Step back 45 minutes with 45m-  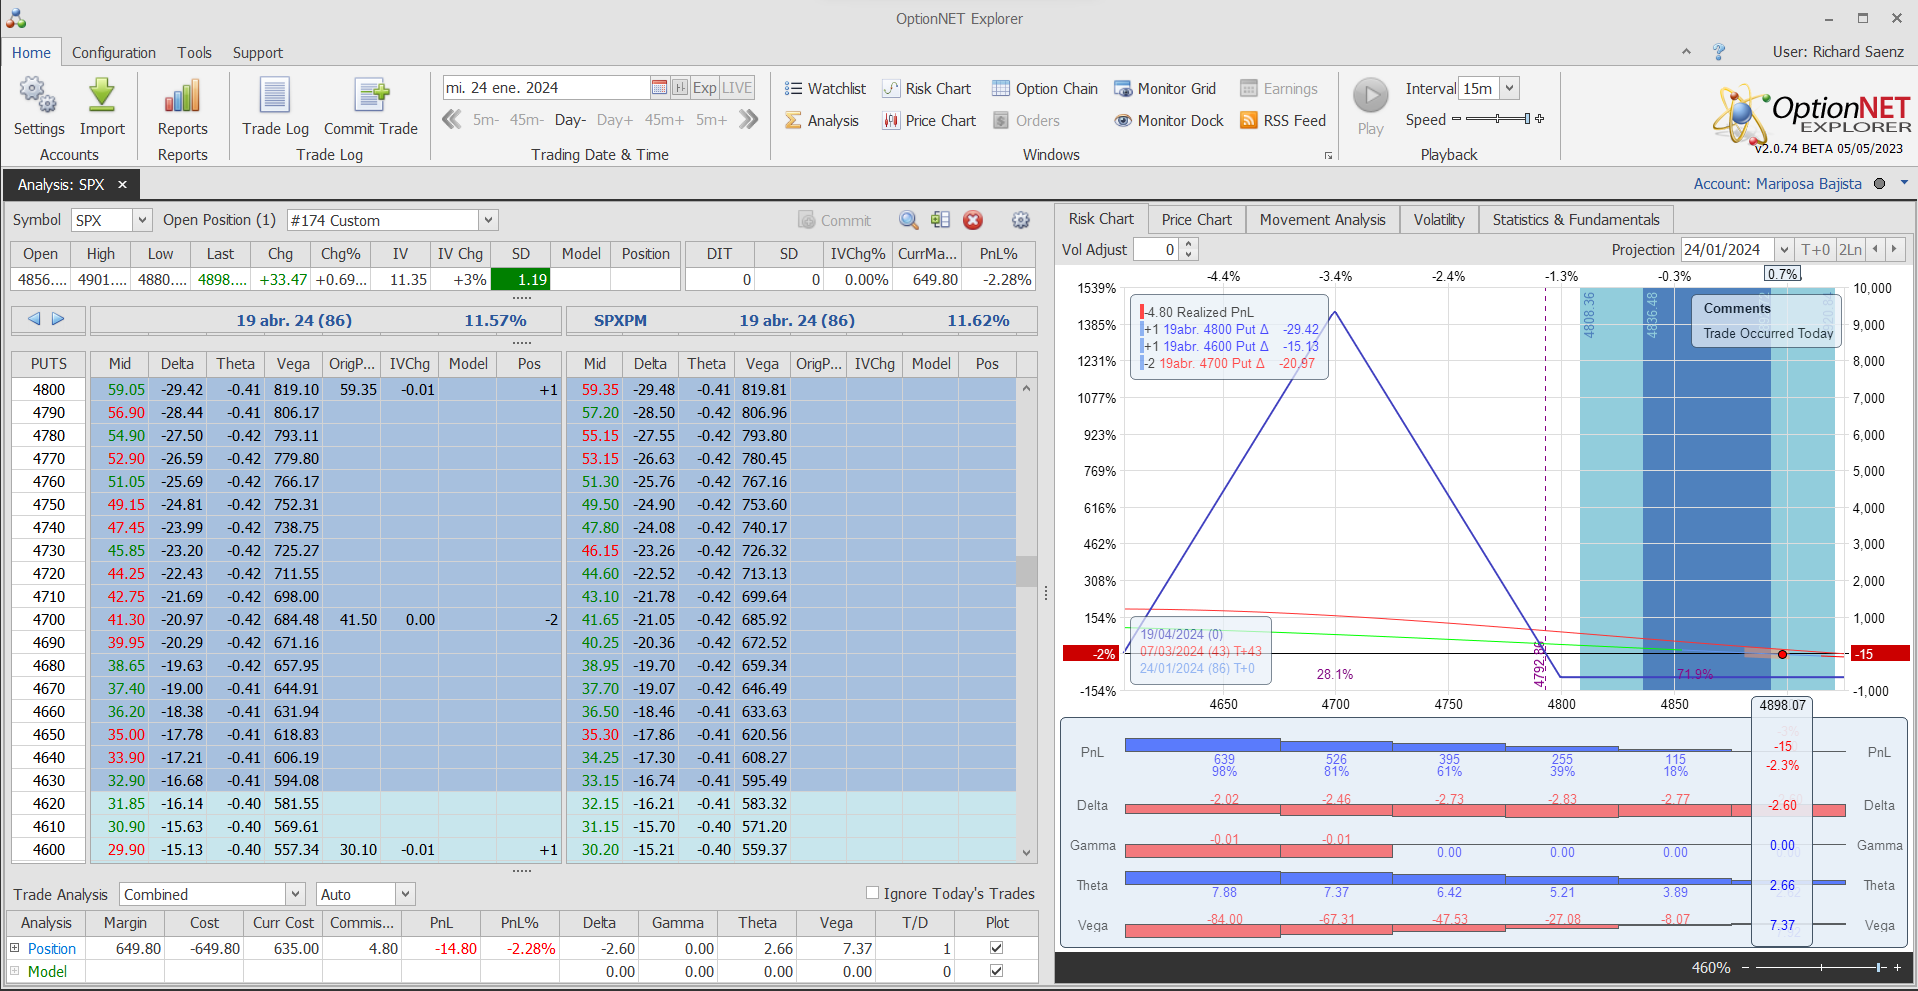(x=526, y=120)
